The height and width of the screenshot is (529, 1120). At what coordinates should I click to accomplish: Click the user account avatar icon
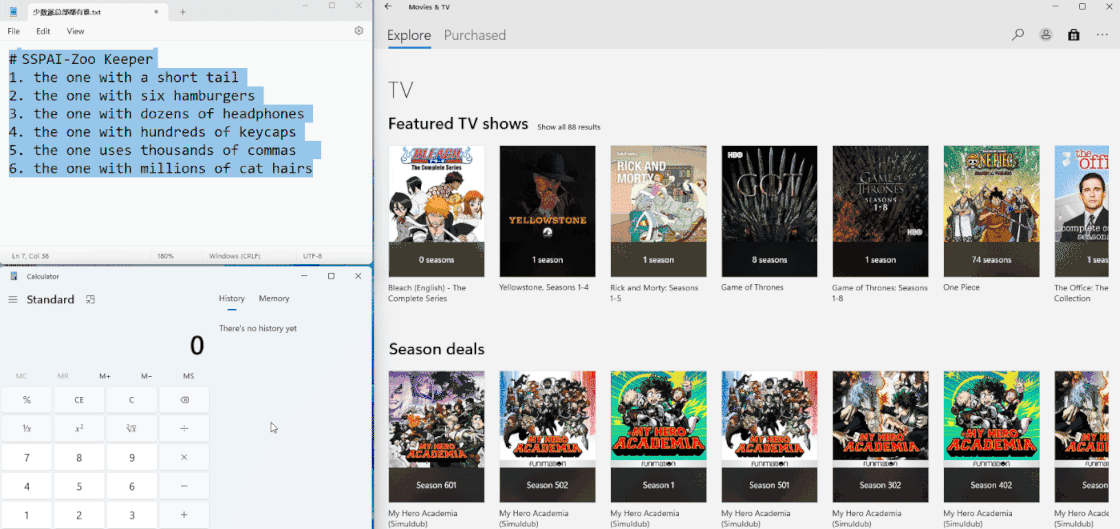1046,35
